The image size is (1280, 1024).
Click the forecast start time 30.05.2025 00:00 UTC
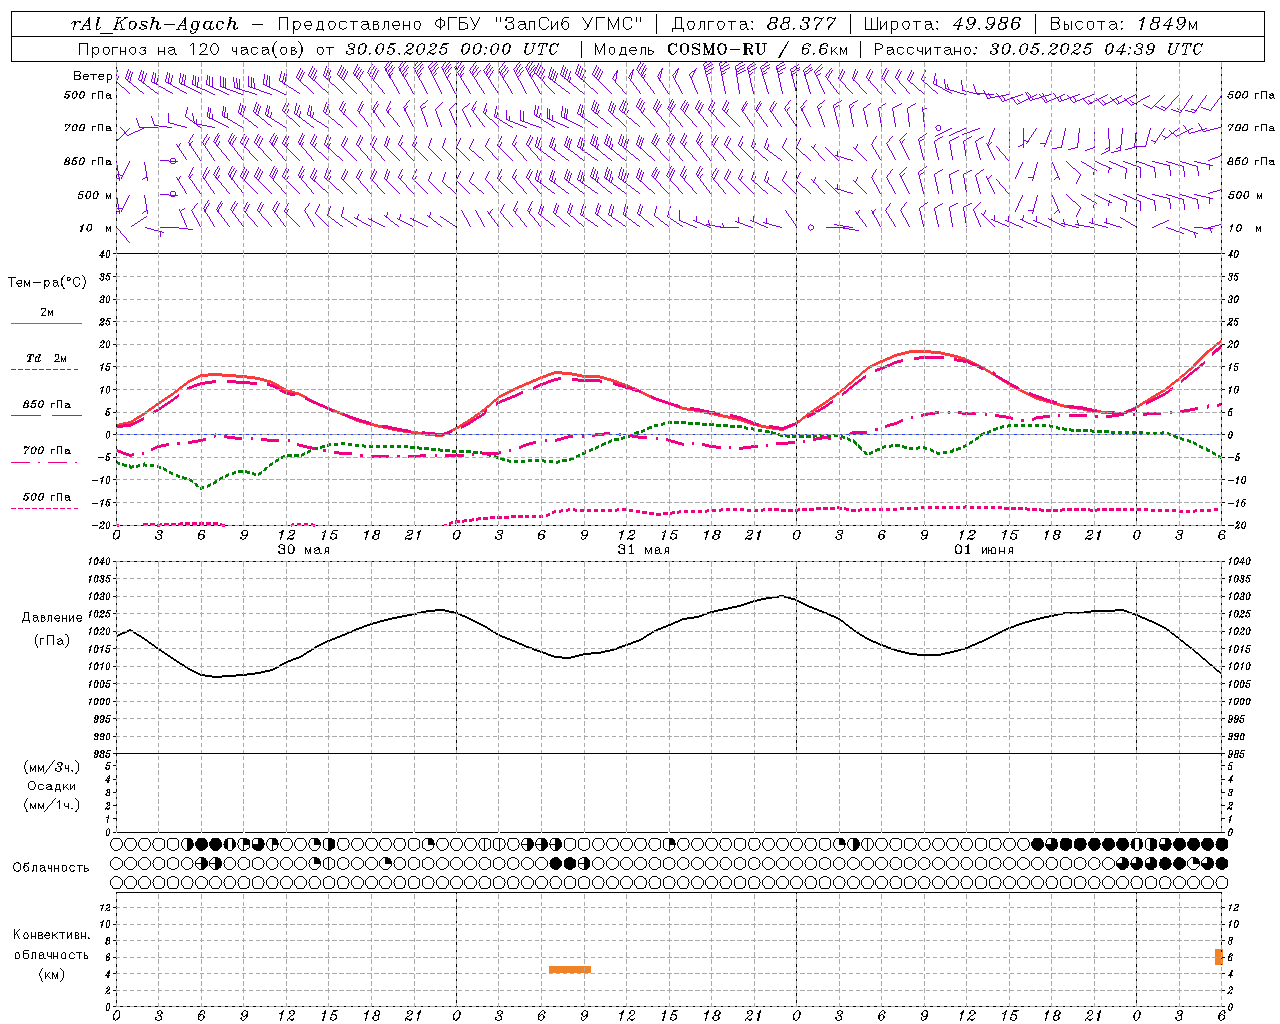(452, 49)
